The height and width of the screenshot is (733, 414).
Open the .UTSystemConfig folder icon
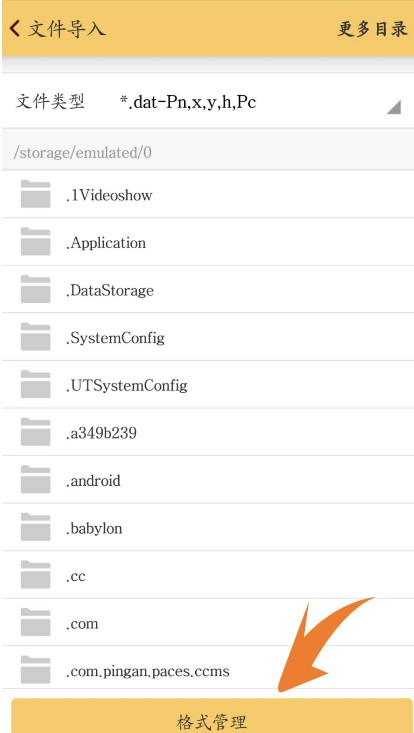click(x=36, y=384)
